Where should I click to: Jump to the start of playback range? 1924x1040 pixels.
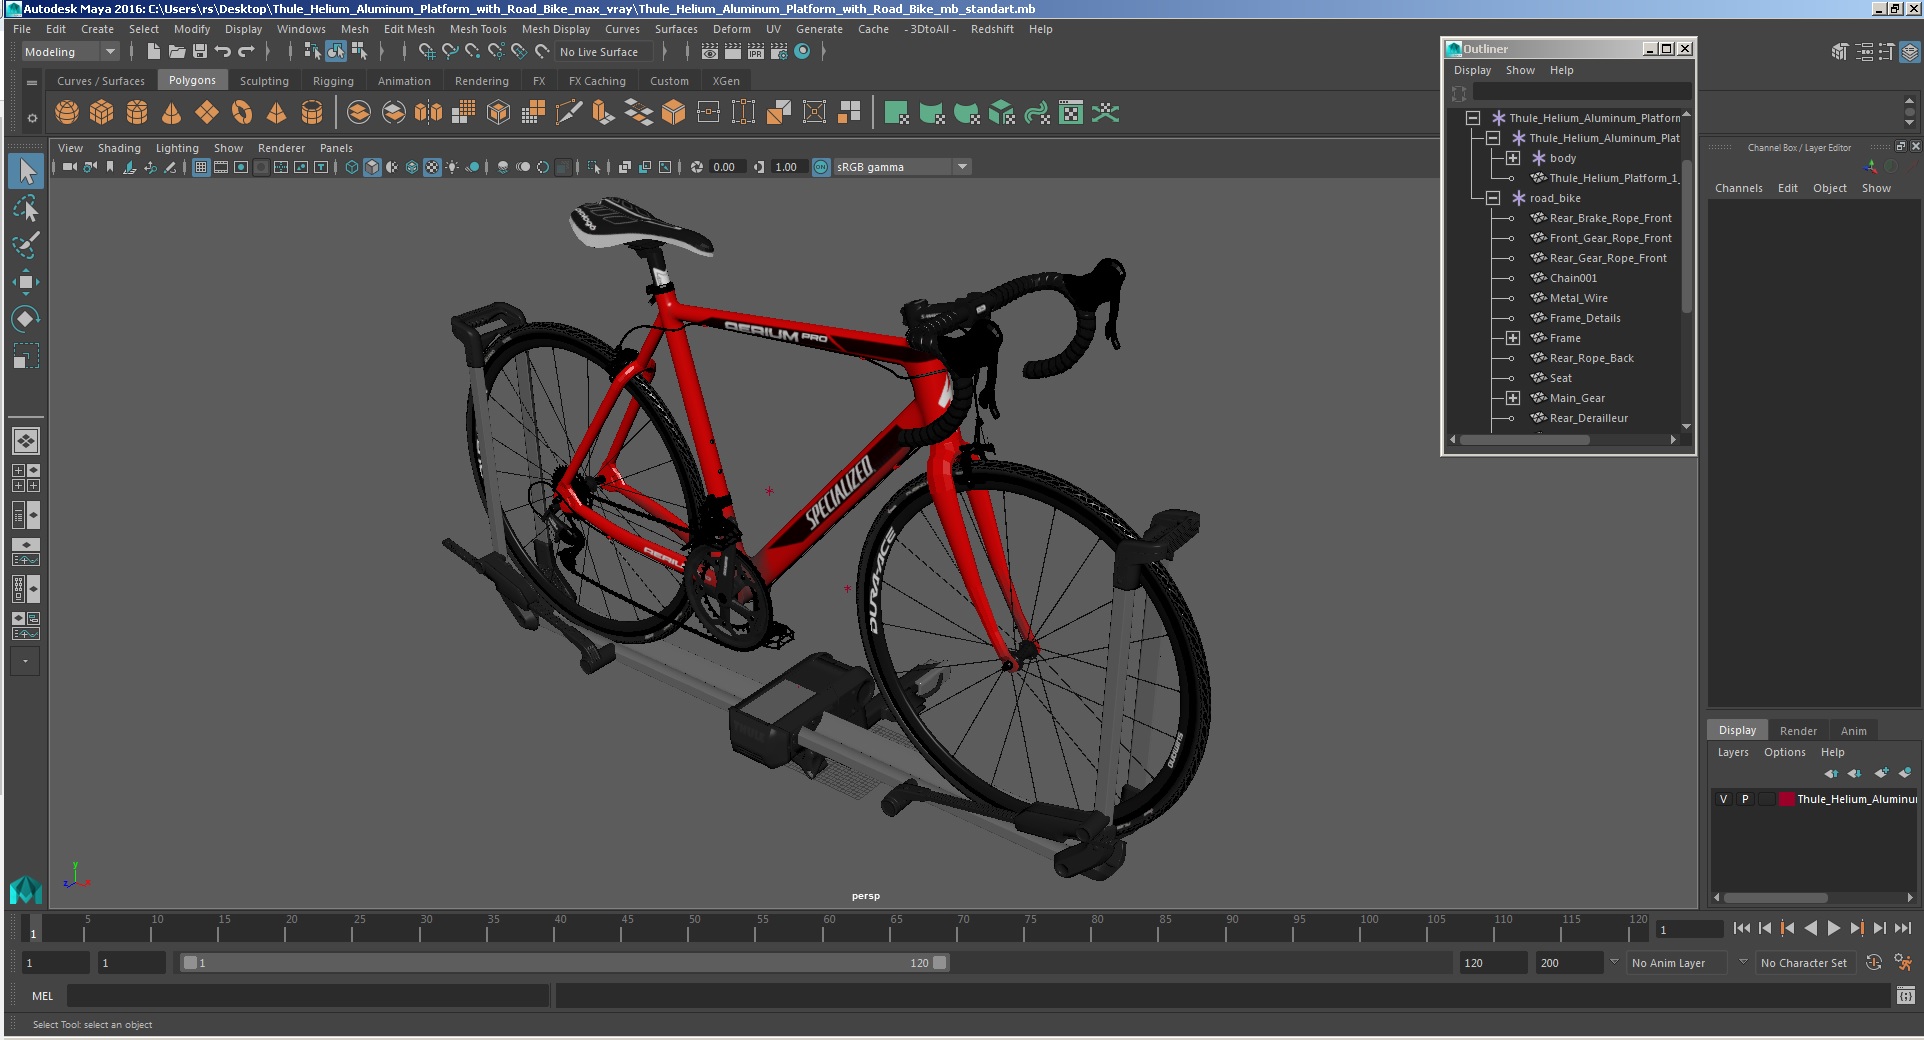(1741, 929)
